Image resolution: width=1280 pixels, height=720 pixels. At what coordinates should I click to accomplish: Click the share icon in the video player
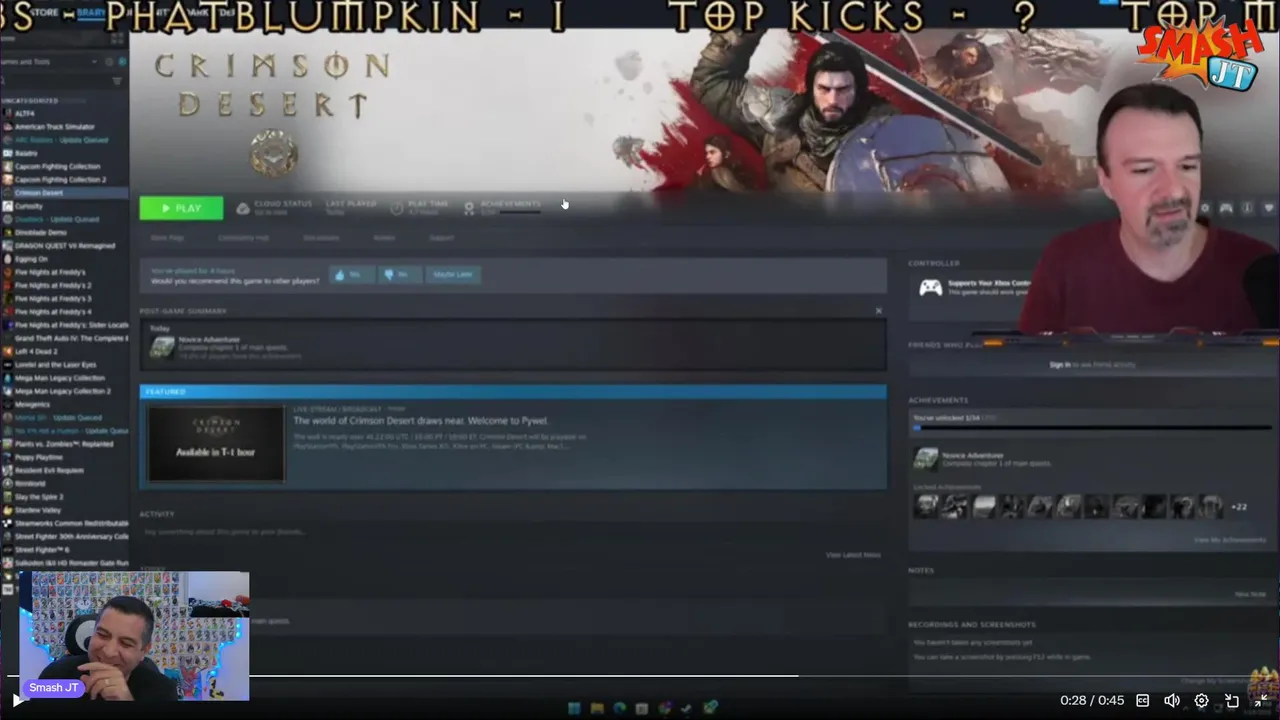pyautogui.click(x=1232, y=701)
